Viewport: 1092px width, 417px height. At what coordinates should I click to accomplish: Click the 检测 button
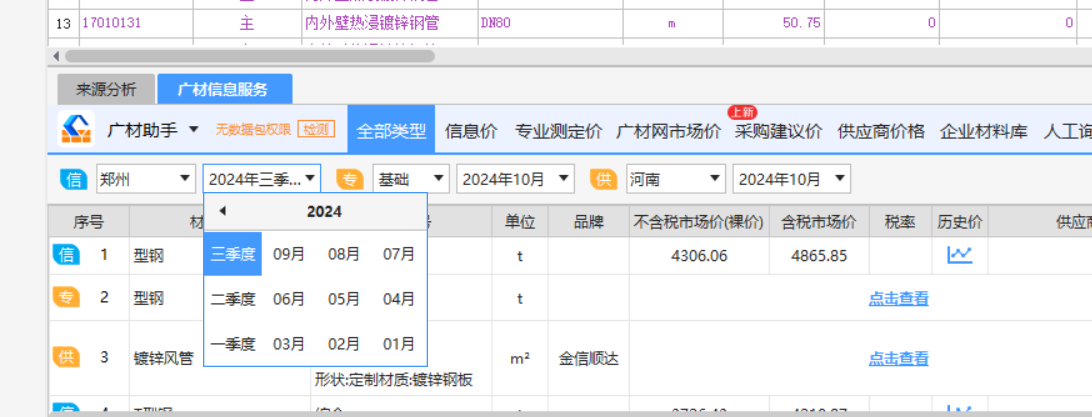(316, 129)
